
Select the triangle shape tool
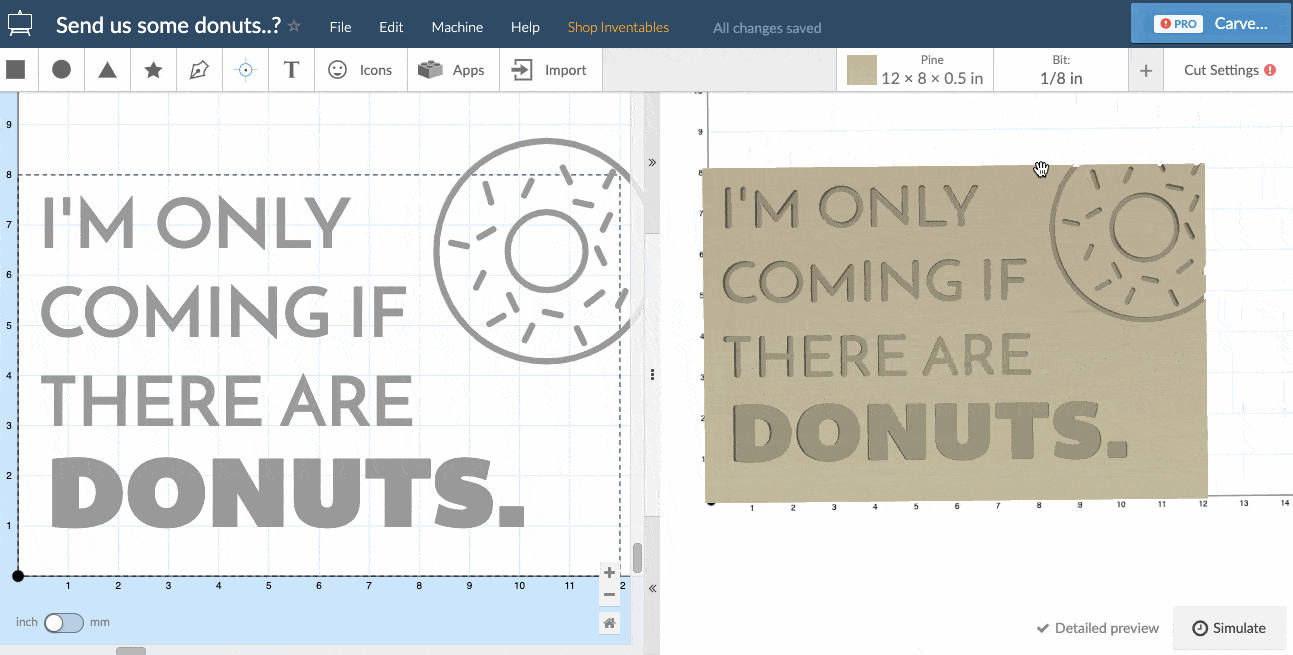107,70
